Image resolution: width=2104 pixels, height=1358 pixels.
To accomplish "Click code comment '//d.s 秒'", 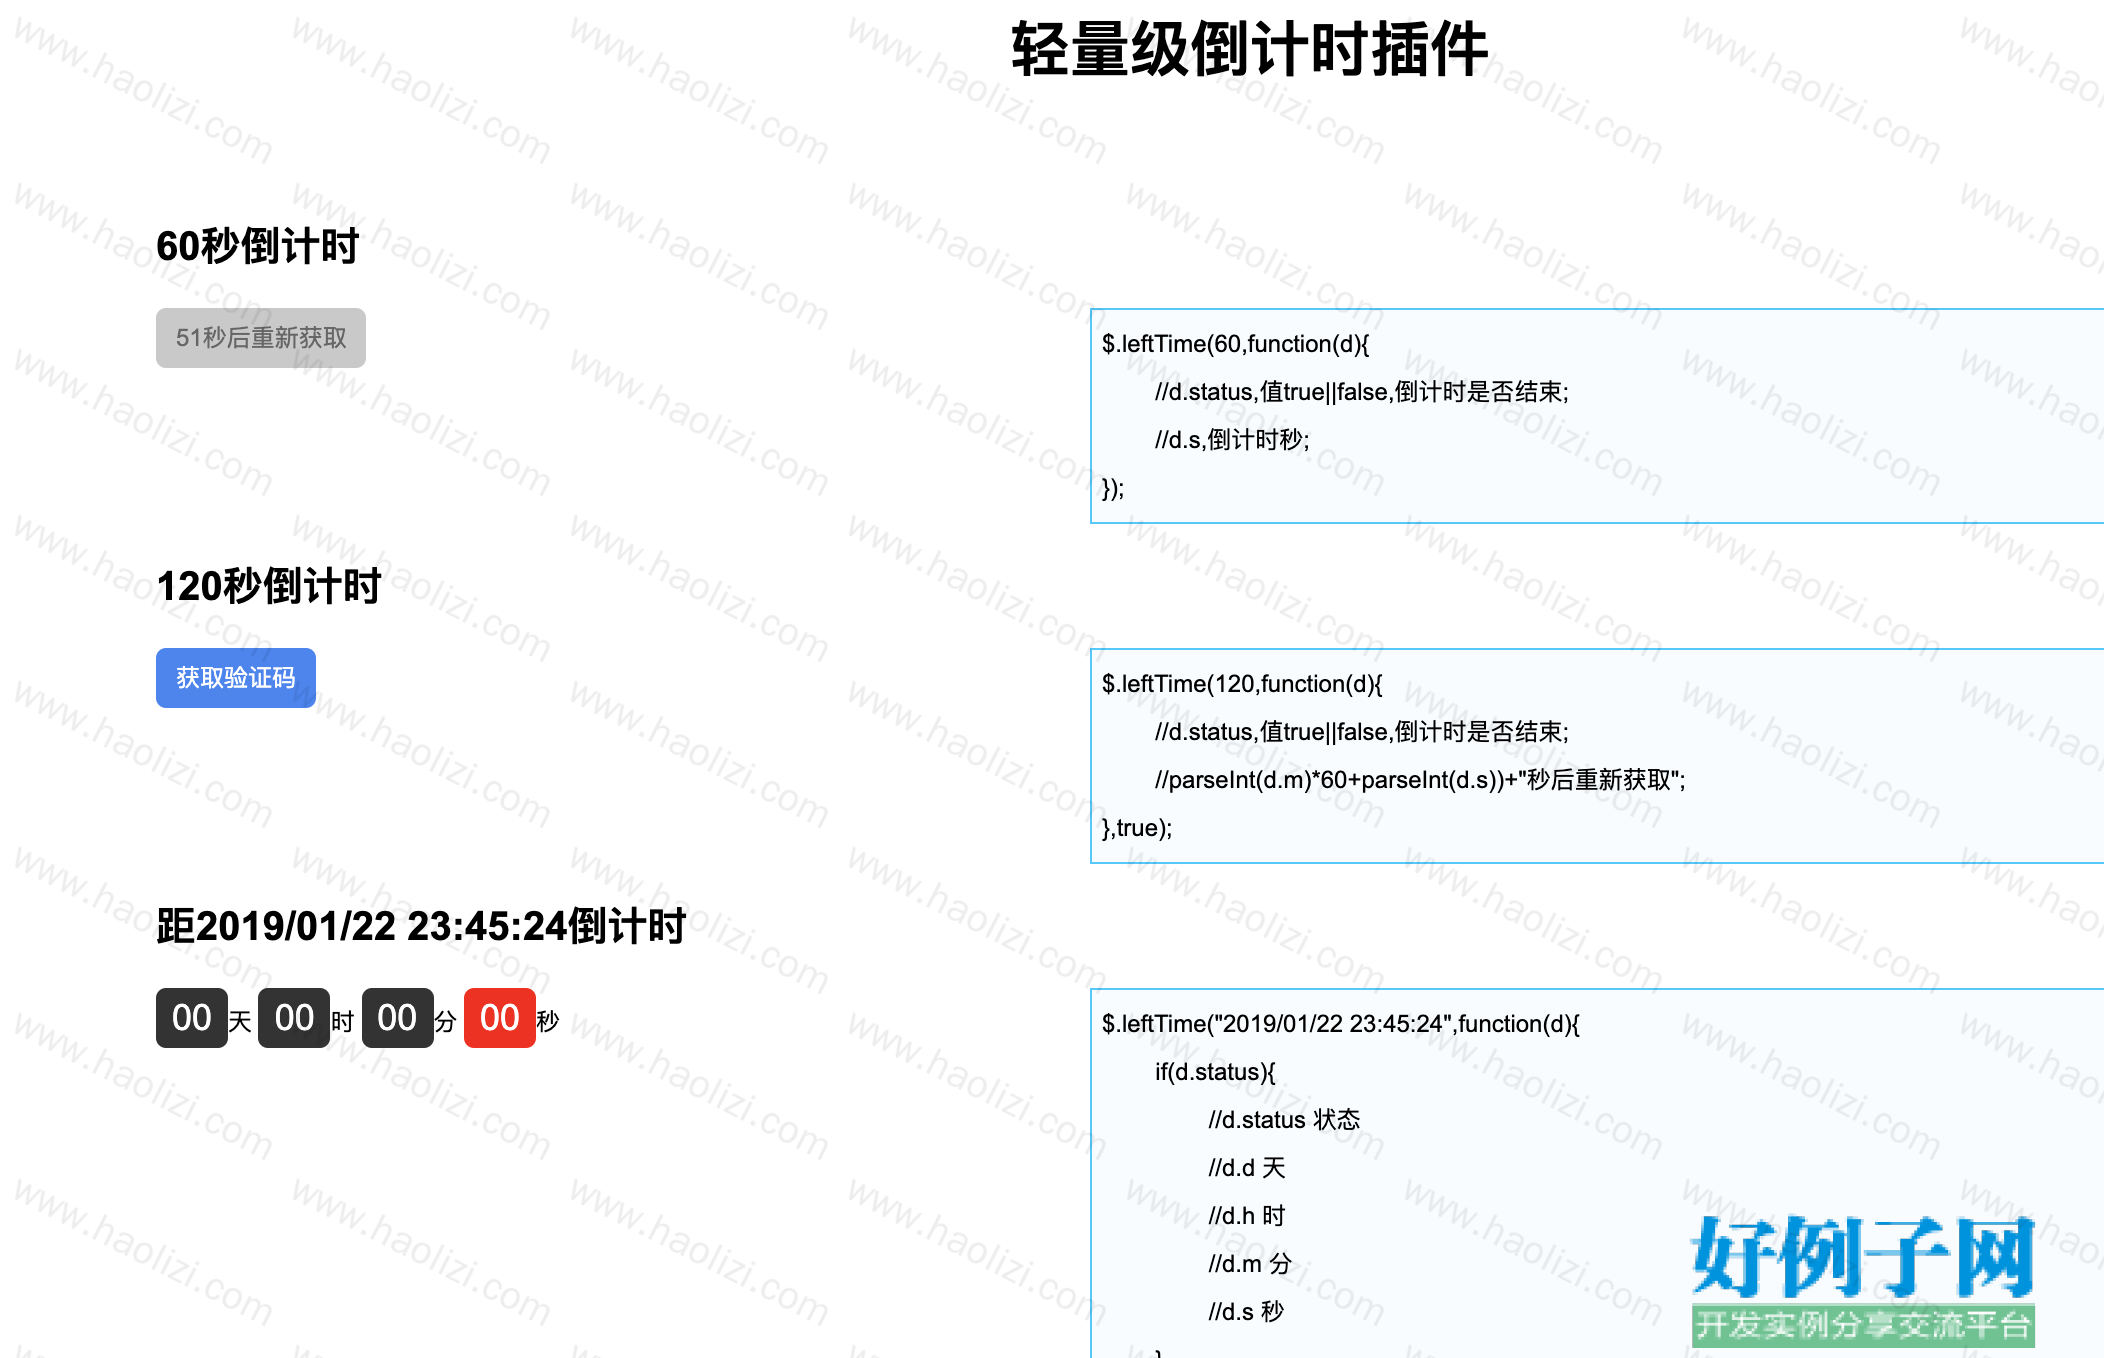I will tap(1246, 1312).
